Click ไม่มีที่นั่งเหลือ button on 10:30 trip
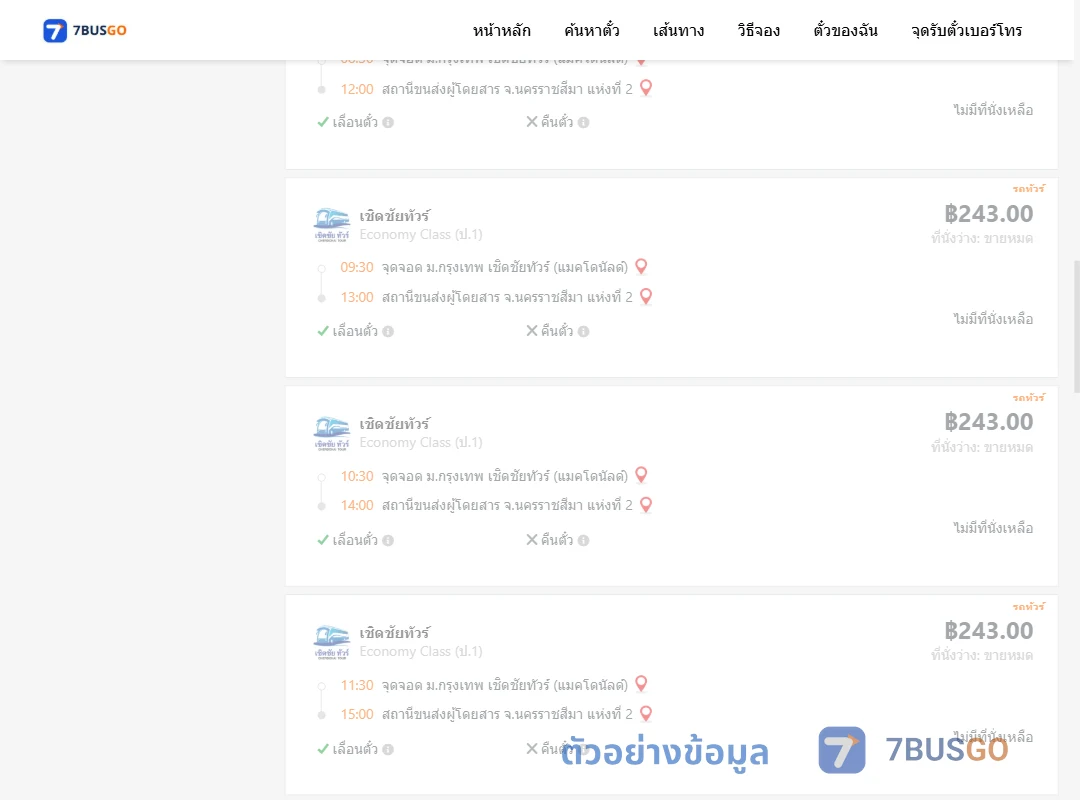This screenshot has height=800, width=1080. [993, 528]
